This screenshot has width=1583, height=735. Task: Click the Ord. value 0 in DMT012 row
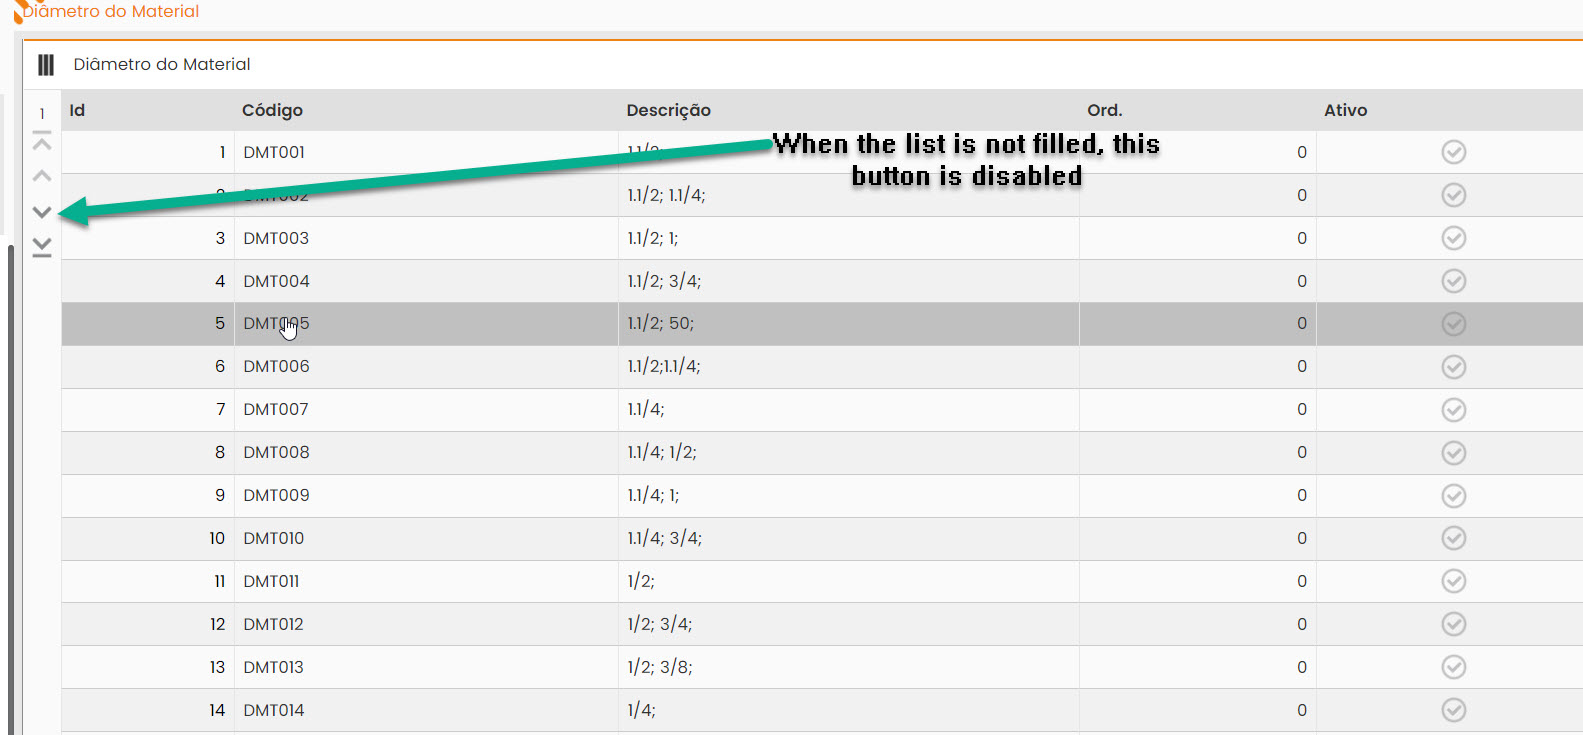pos(1302,624)
